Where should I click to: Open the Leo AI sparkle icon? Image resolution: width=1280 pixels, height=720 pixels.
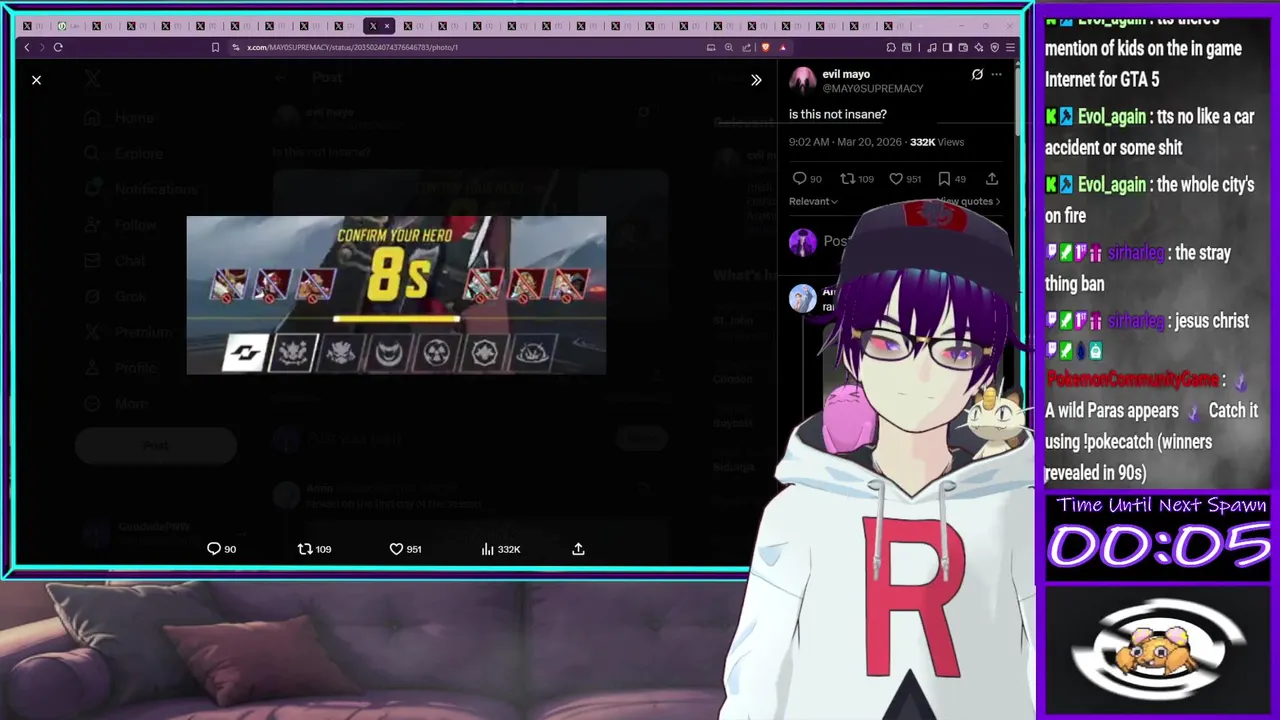tap(979, 47)
